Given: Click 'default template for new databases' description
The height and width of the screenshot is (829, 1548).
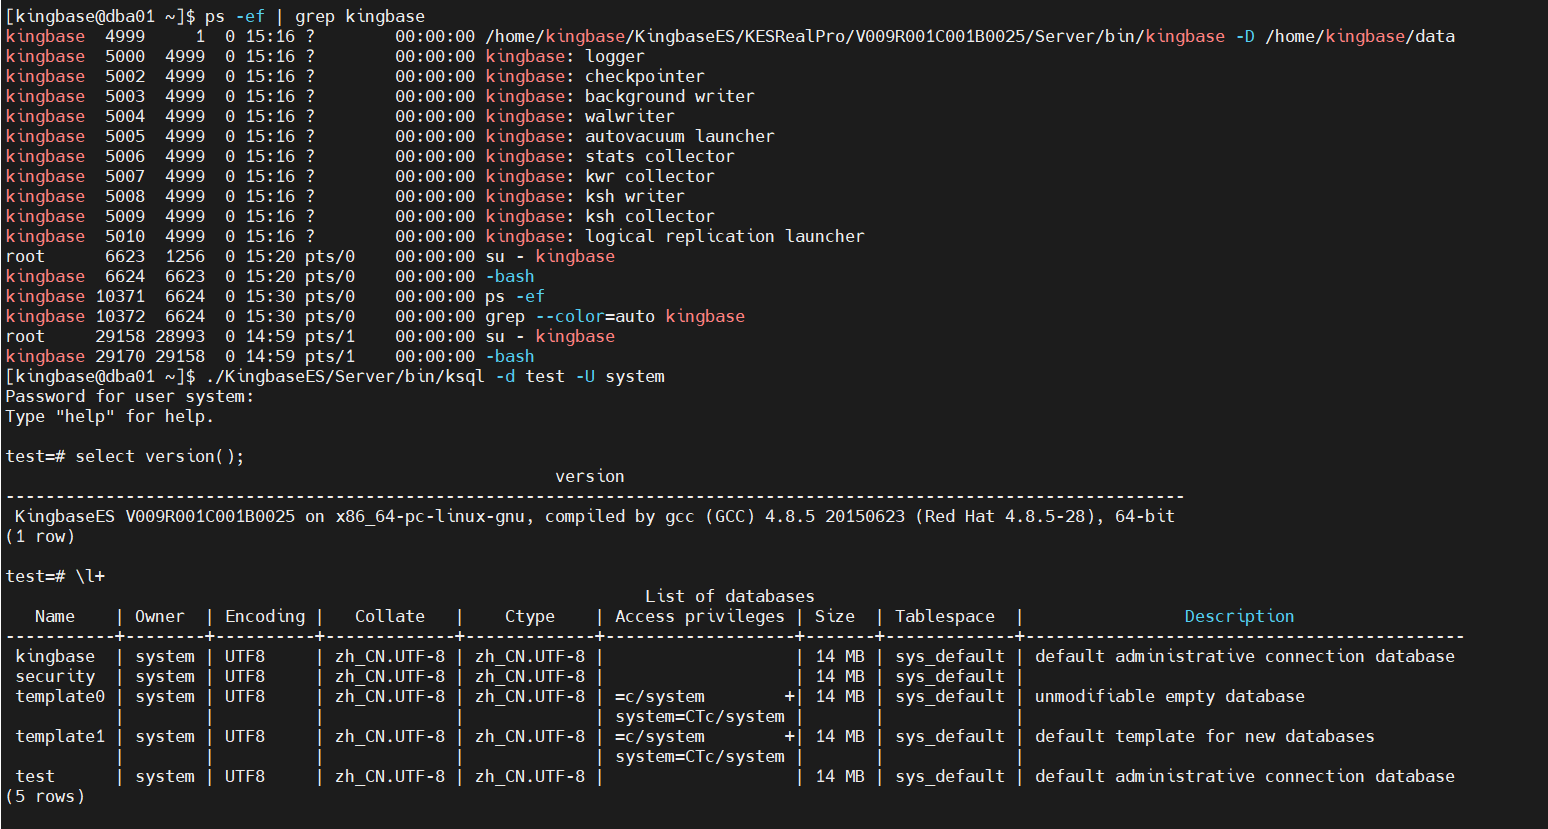Looking at the screenshot, I should pyautogui.click(x=1205, y=736).
